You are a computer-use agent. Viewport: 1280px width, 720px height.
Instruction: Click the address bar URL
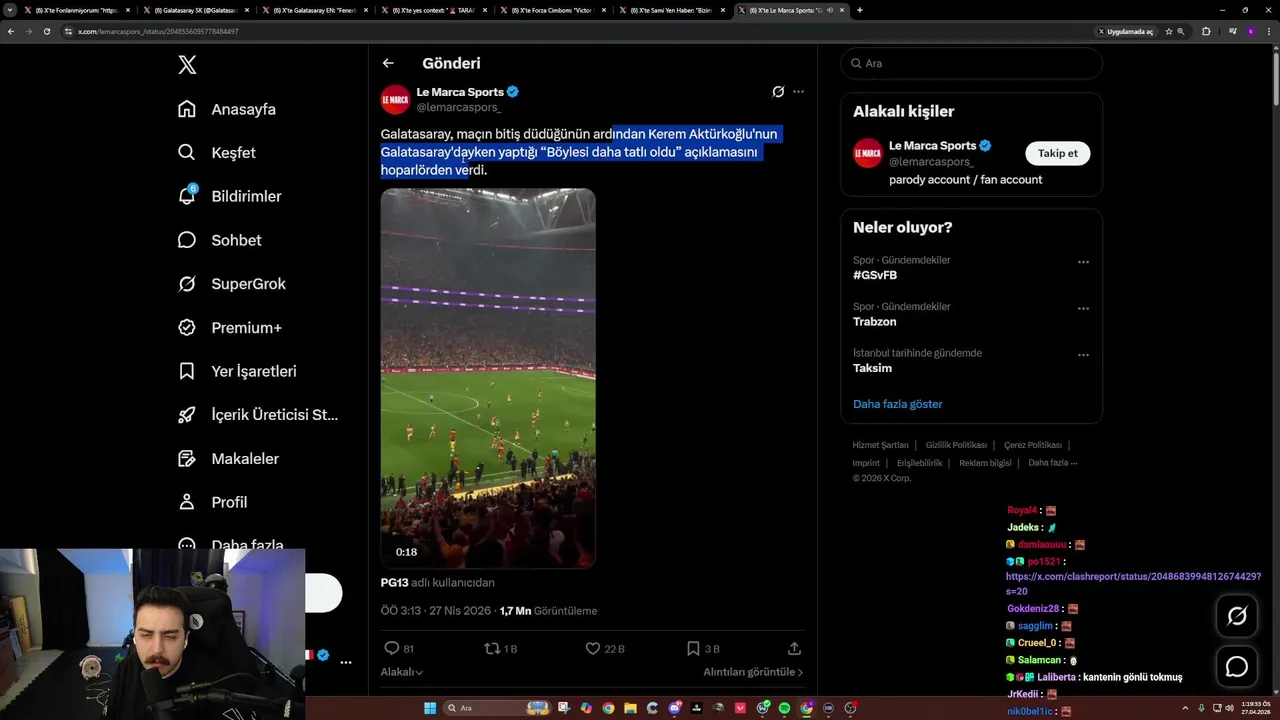(x=158, y=31)
